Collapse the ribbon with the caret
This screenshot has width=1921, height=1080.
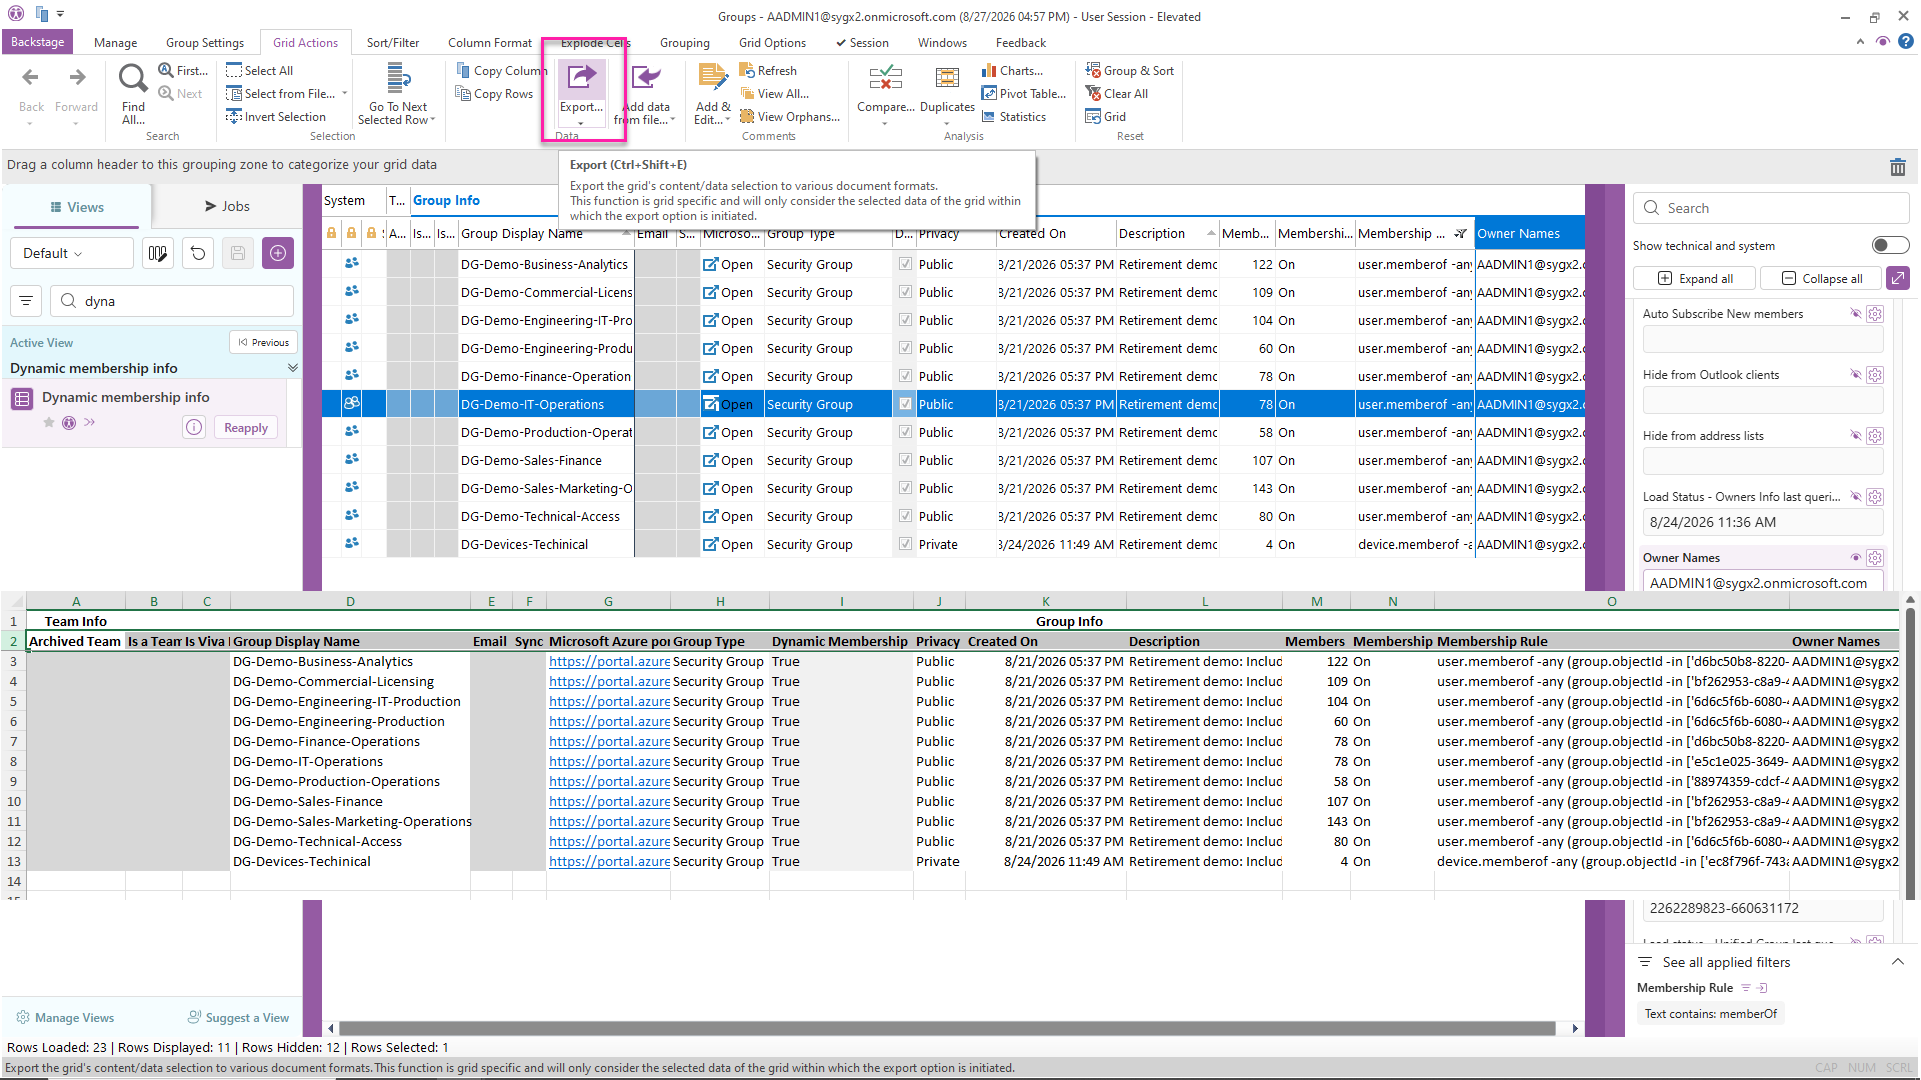pyautogui.click(x=1860, y=42)
